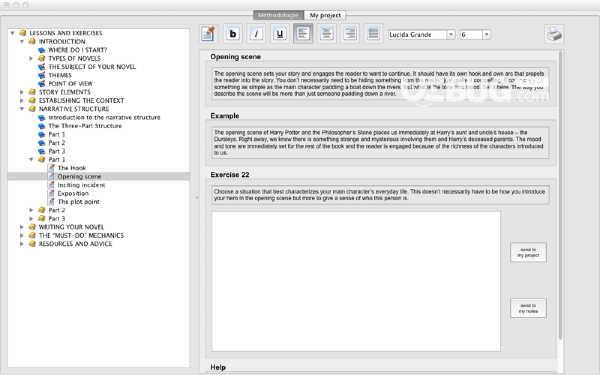Align text right
Image resolution: width=600 pixels, height=375 pixels.
pyautogui.click(x=350, y=34)
